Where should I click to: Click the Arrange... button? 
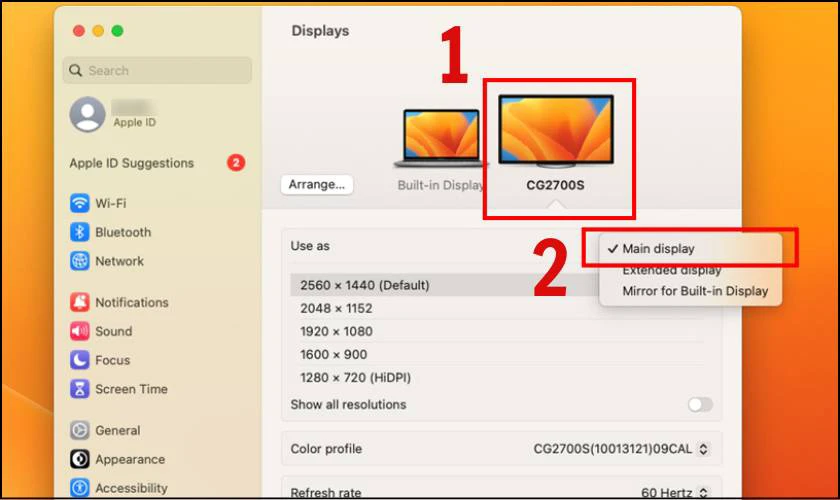point(316,184)
